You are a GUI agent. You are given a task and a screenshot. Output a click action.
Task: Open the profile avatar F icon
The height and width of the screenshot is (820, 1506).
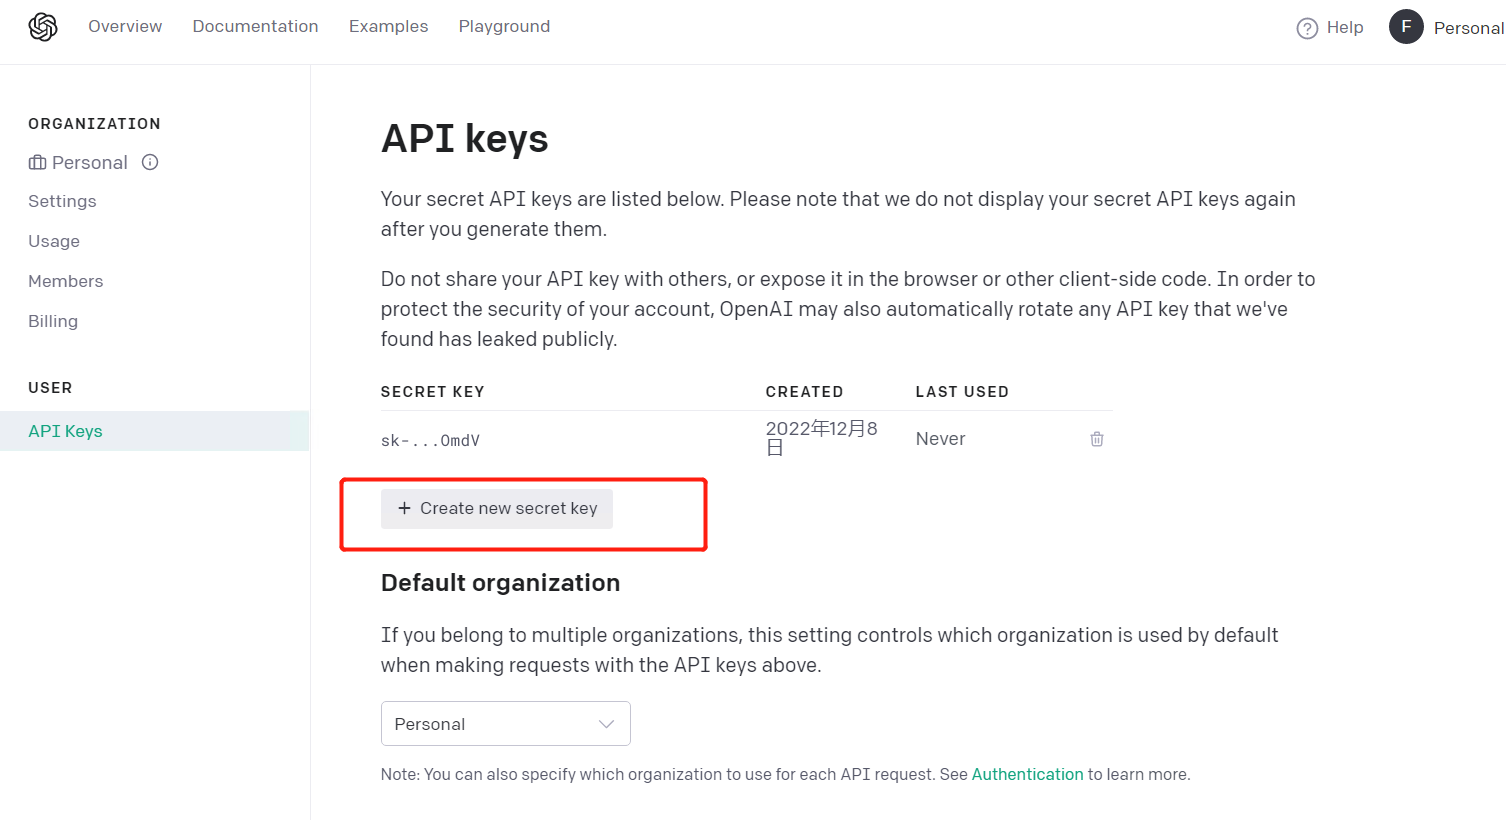pos(1406,27)
